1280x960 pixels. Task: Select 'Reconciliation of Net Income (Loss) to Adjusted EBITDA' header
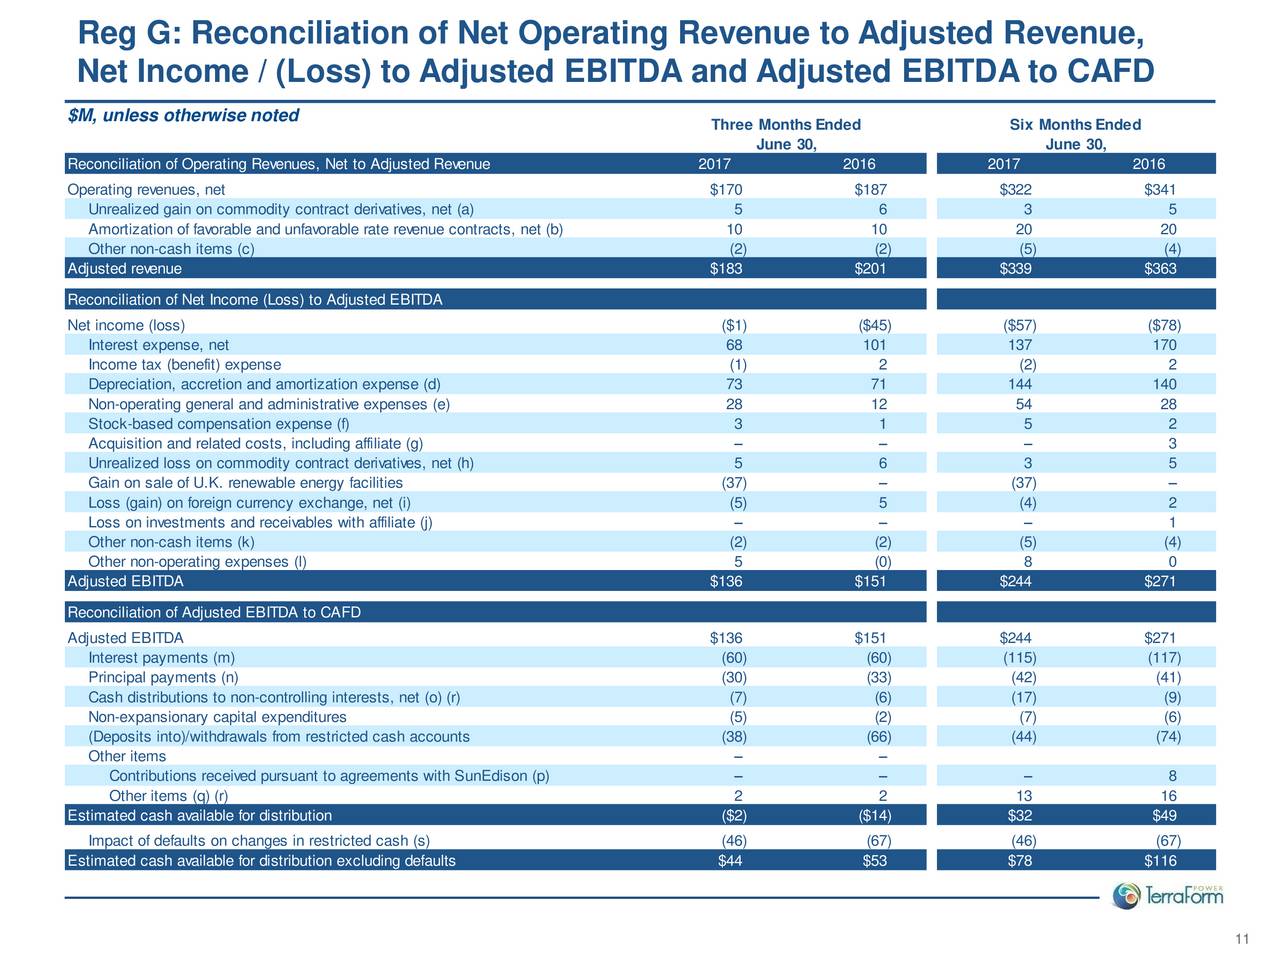[254, 300]
